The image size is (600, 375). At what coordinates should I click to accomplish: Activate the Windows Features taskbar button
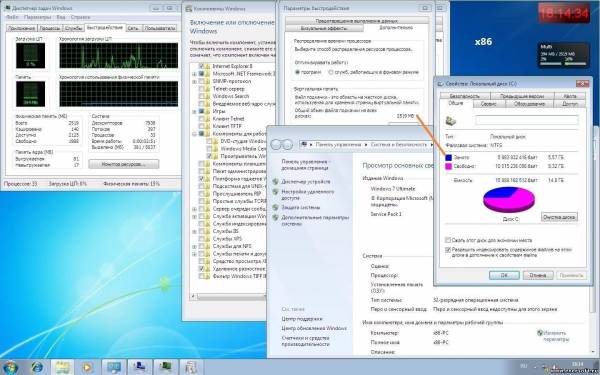pos(190,368)
